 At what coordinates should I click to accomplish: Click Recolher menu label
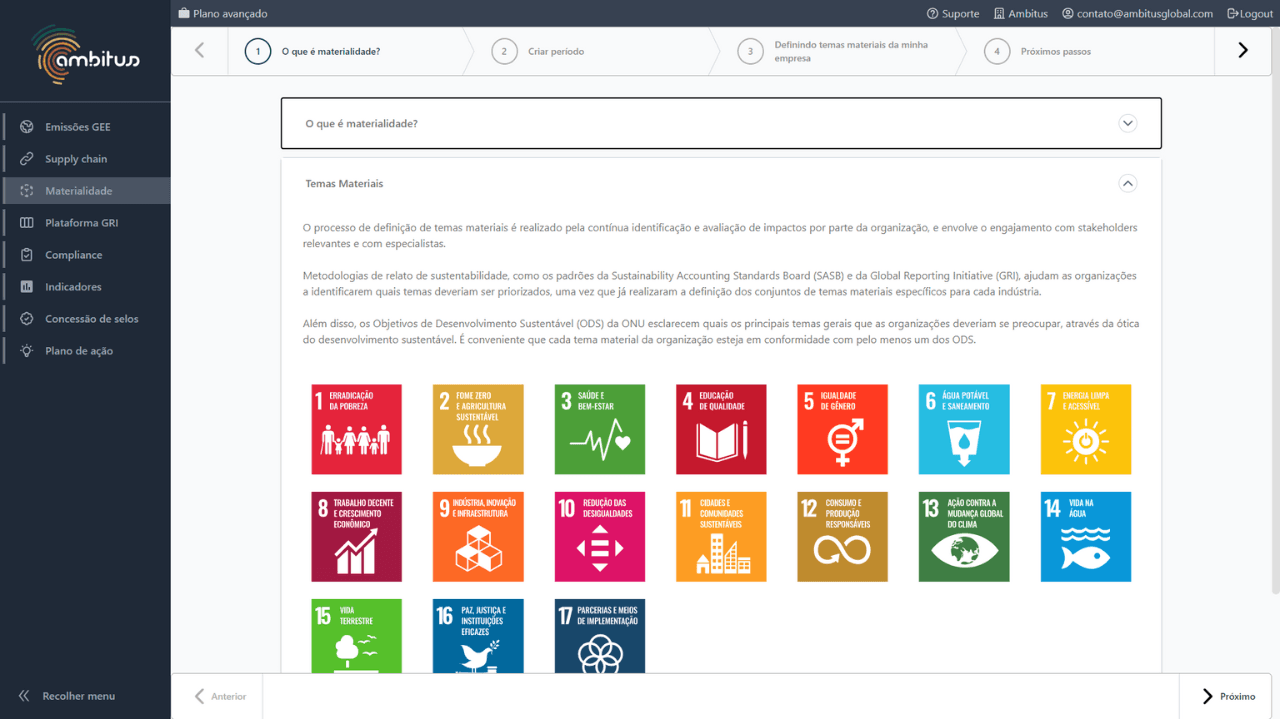79,696
